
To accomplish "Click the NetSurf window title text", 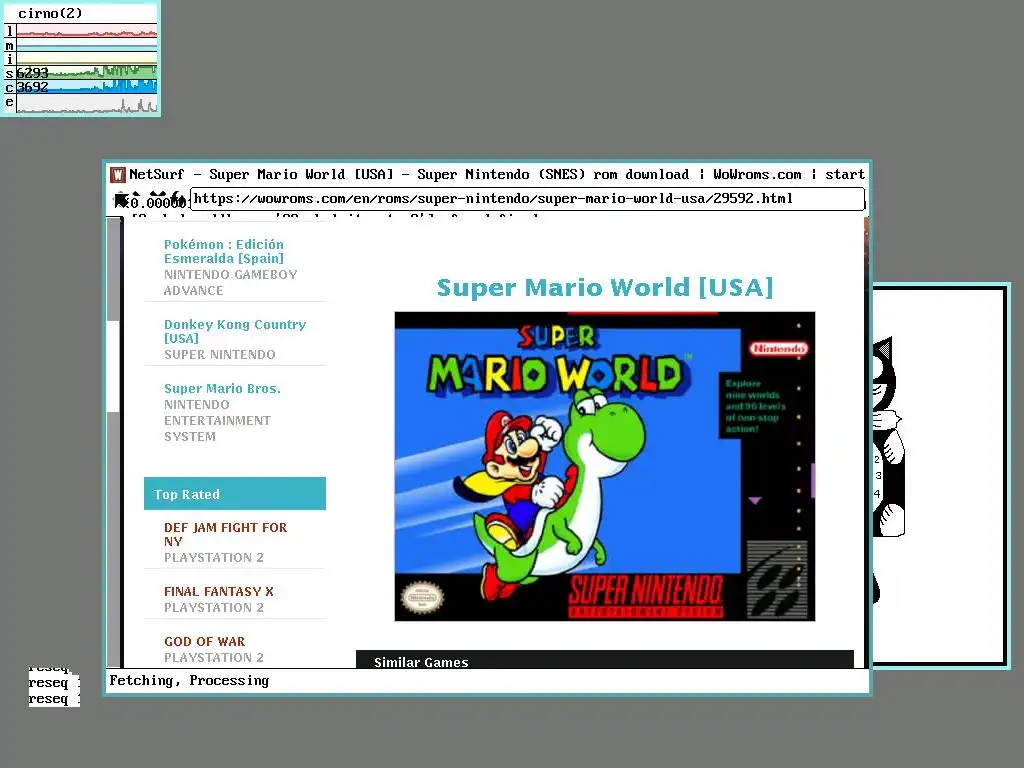I will tap(496, 174).
